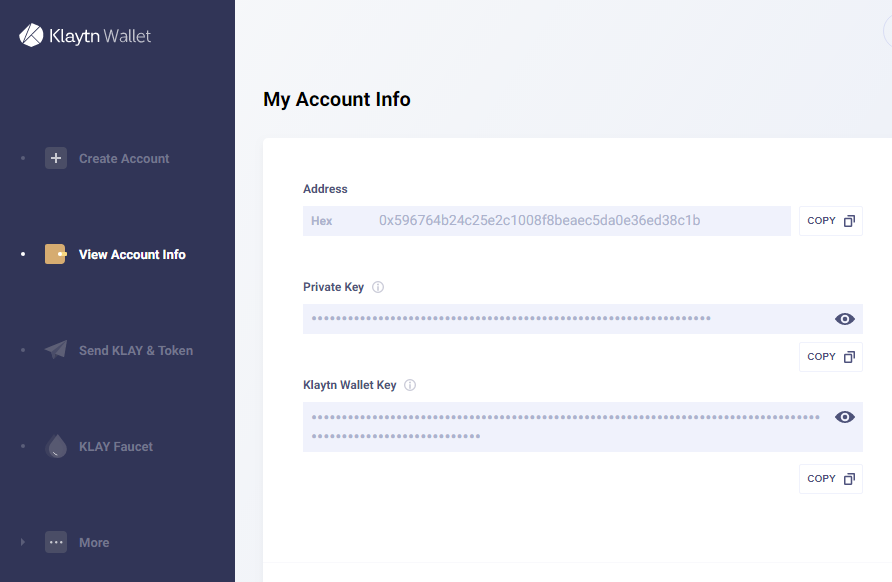Click the More ellipsis icon
The width and height of the screenshot is (892, 582).
[x=56, y=542]
